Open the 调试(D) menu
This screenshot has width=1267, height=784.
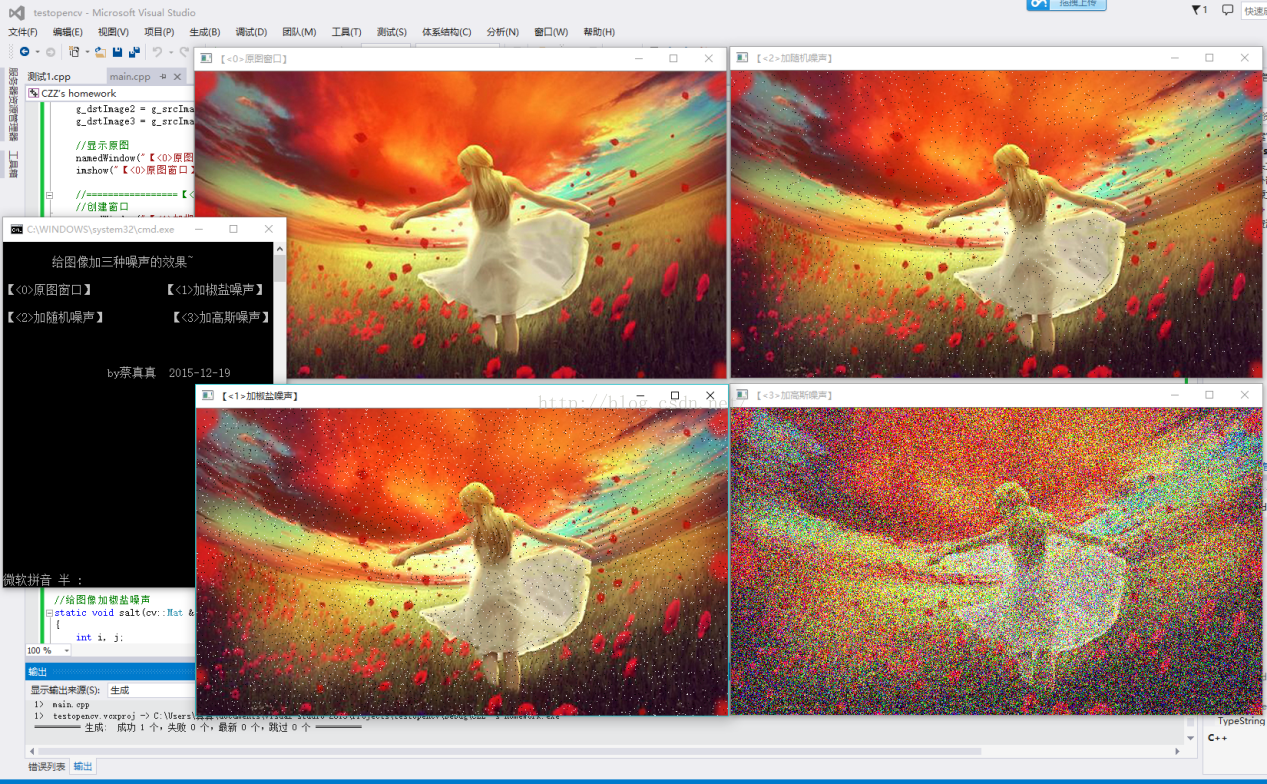(251, 32)
